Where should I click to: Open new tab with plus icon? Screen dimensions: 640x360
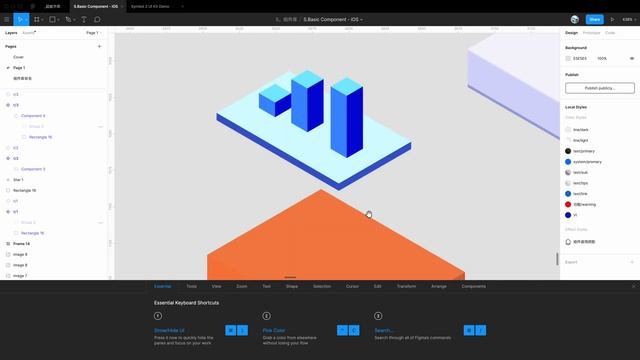coord(182,7)
